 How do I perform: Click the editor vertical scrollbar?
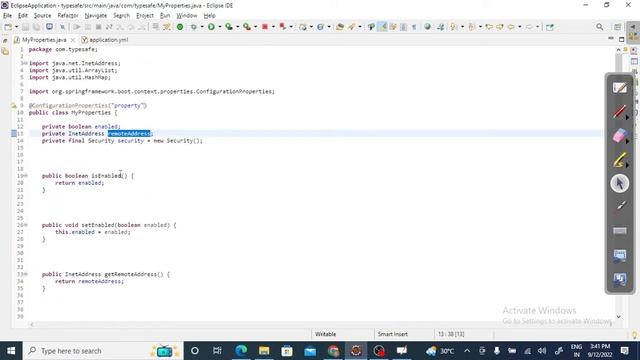[618, 184]
